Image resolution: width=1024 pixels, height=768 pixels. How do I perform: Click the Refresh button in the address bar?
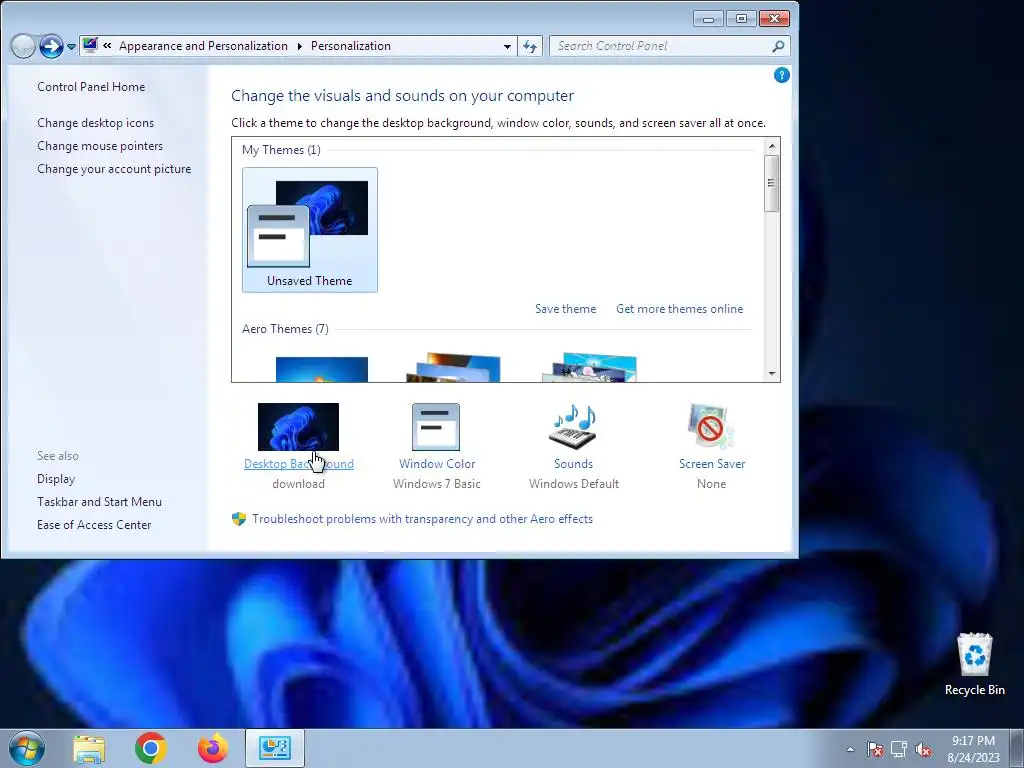pos(530,46)
